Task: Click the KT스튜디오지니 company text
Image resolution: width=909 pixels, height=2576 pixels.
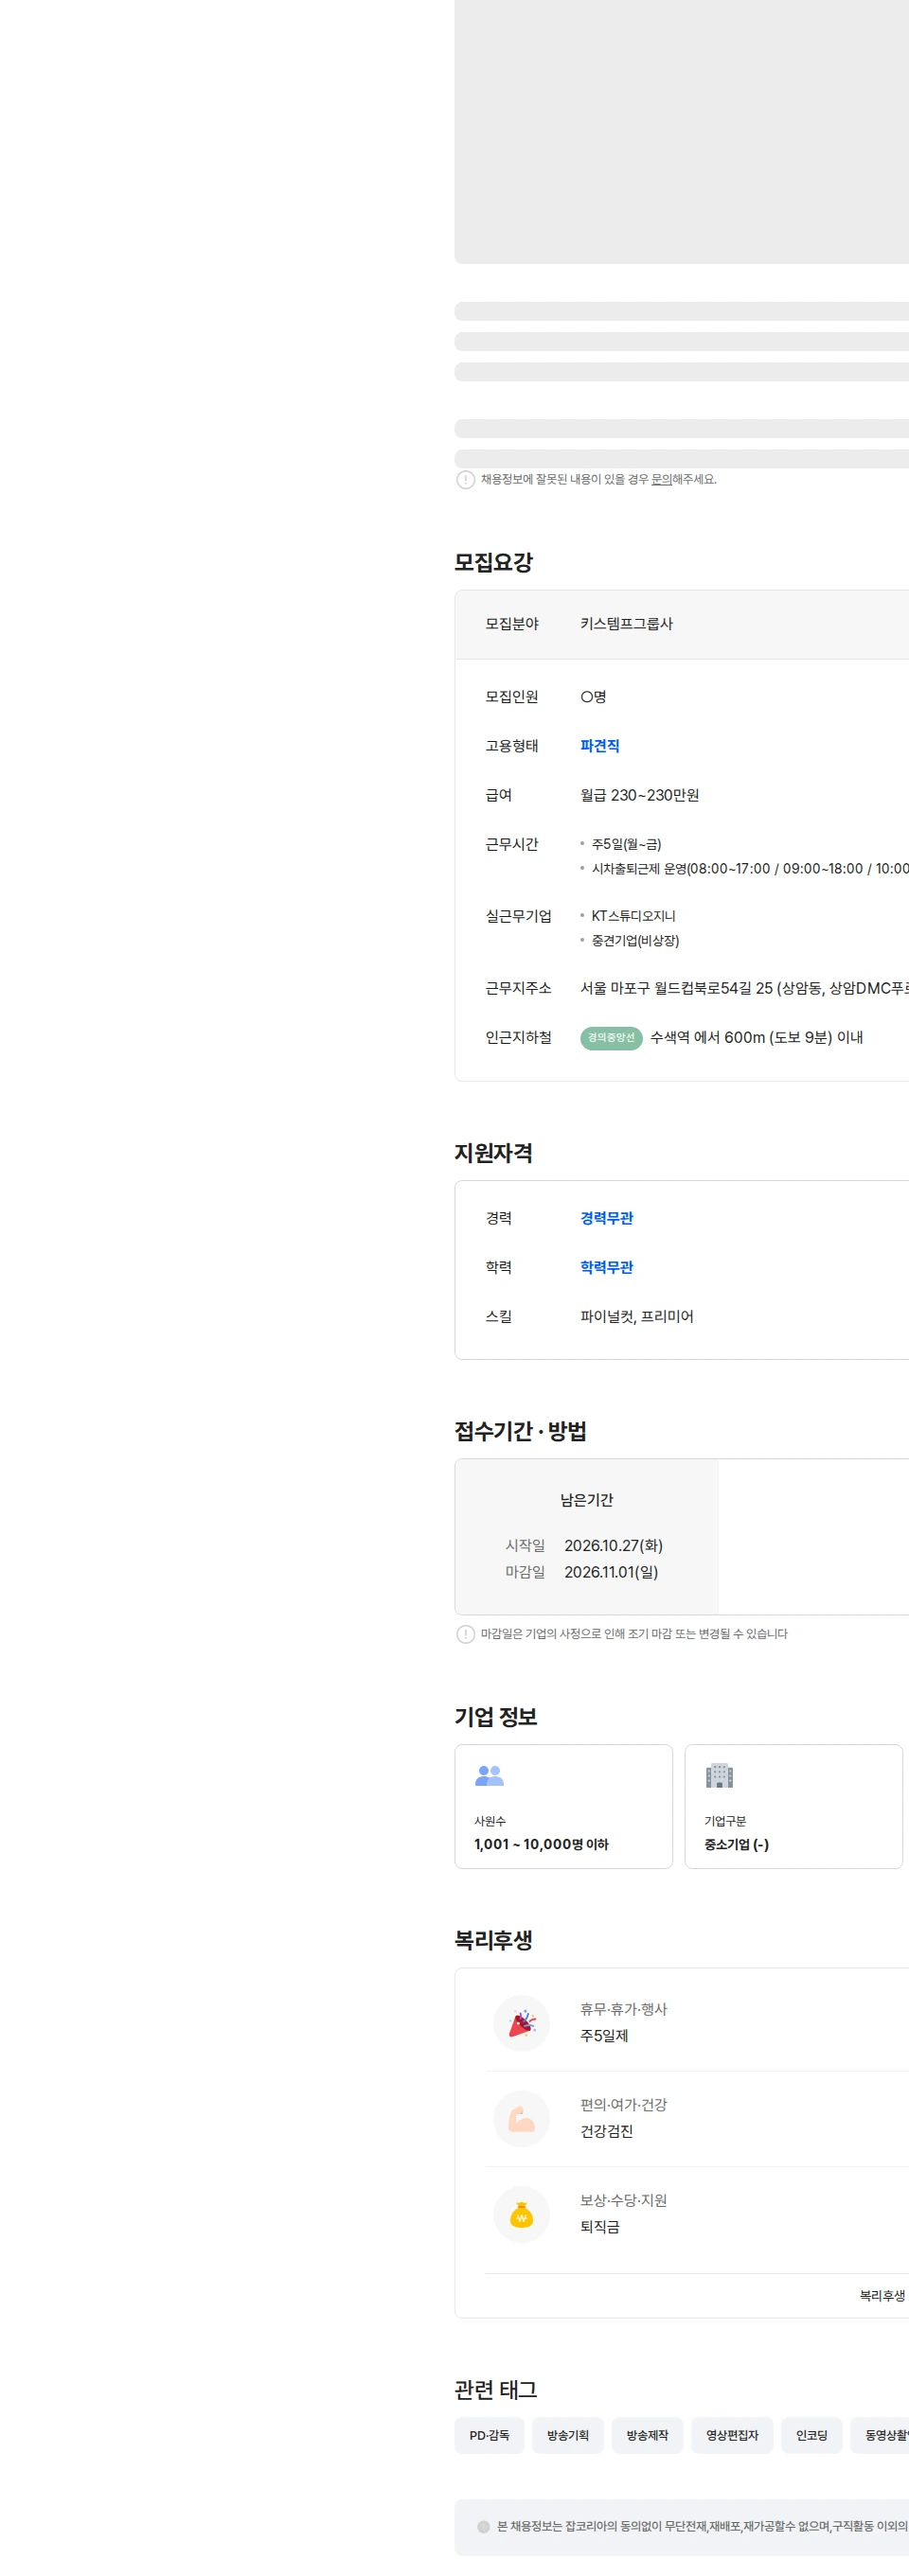Action: click(633, 915)
